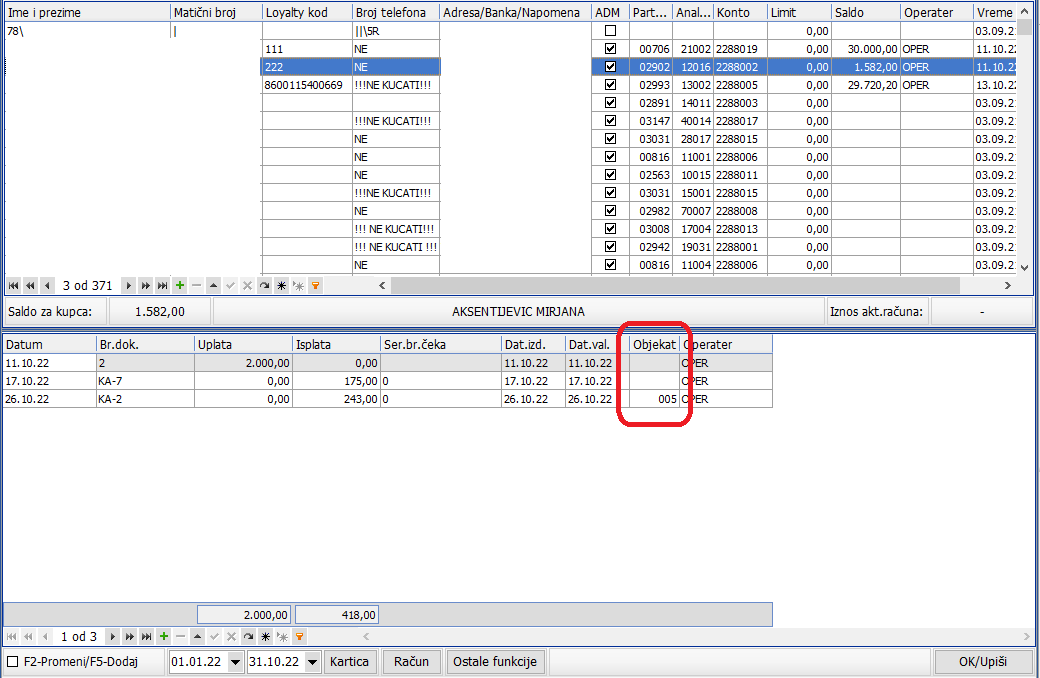Jump to last record in transactions navigator

click(146, 636)
